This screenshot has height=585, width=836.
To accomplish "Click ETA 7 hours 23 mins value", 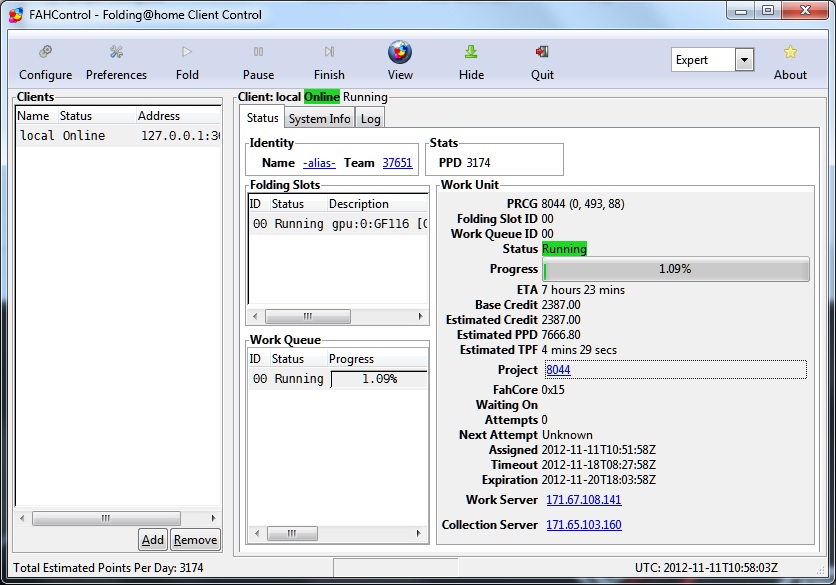I will (x=583, y=290).
